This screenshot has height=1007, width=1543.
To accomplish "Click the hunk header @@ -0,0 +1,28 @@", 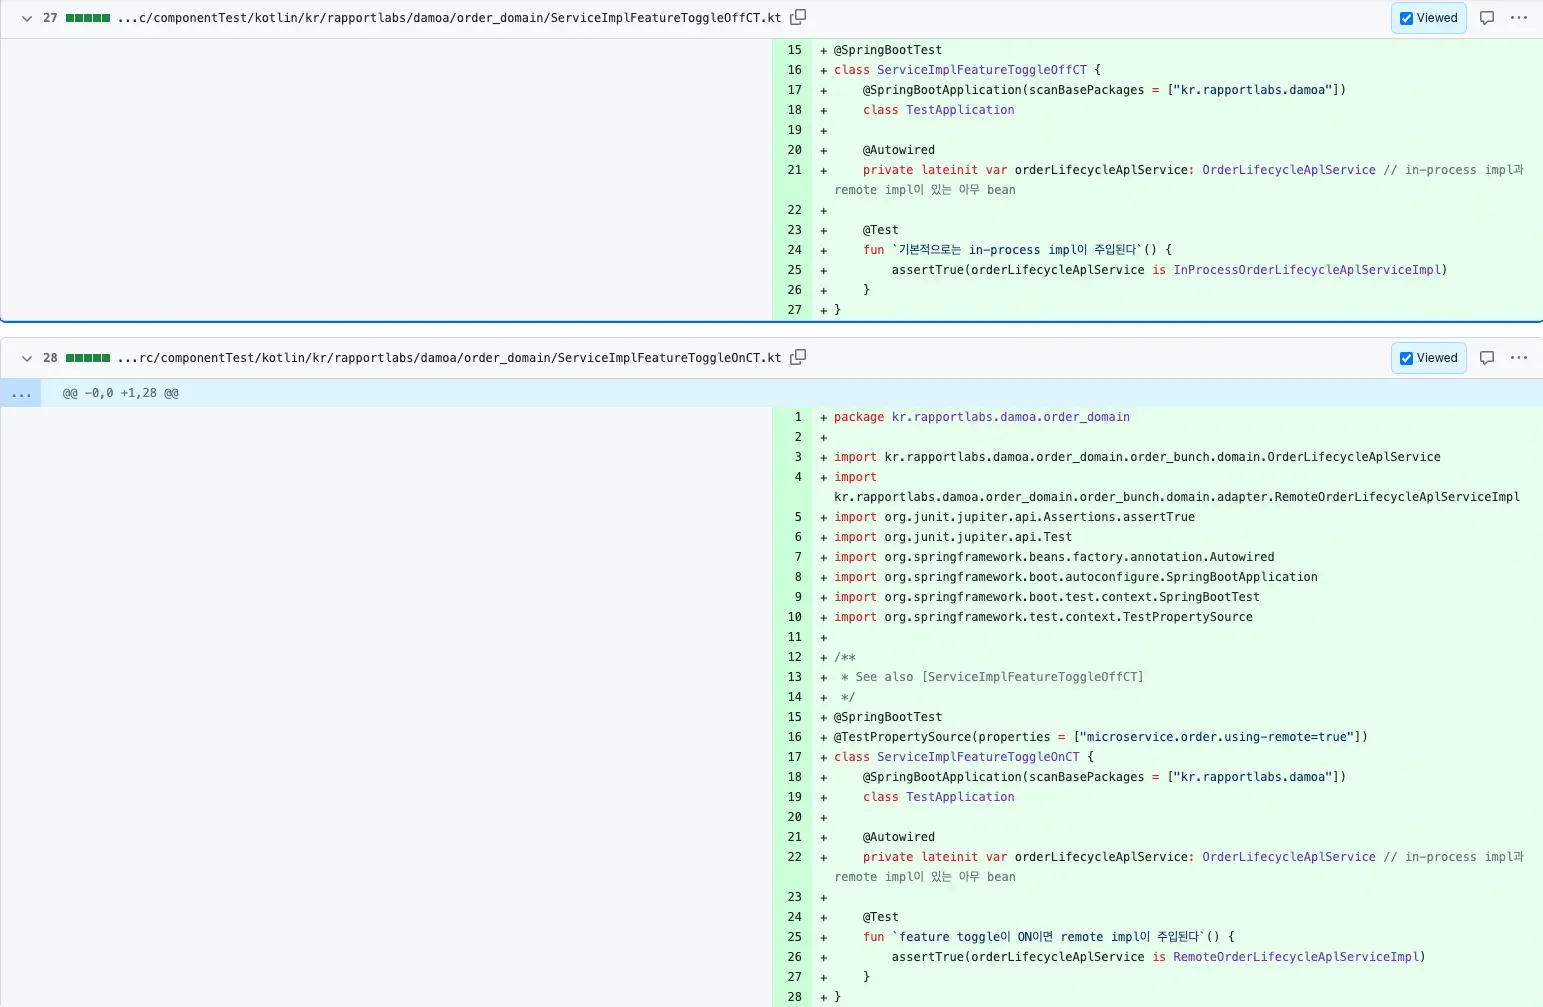I will click(x=121, y=393).
